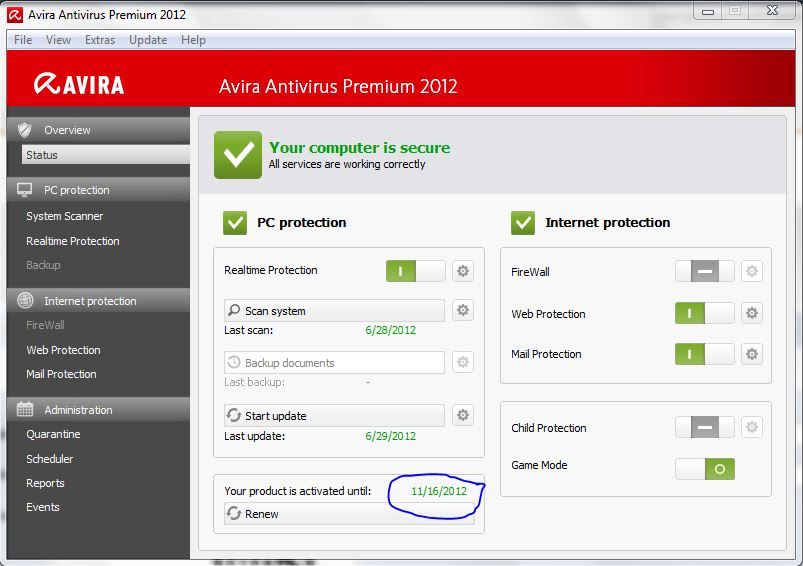The image size is (803, 566).
Task: Click the Start update button
Action: pyautogui.click(x=334, y=415)
